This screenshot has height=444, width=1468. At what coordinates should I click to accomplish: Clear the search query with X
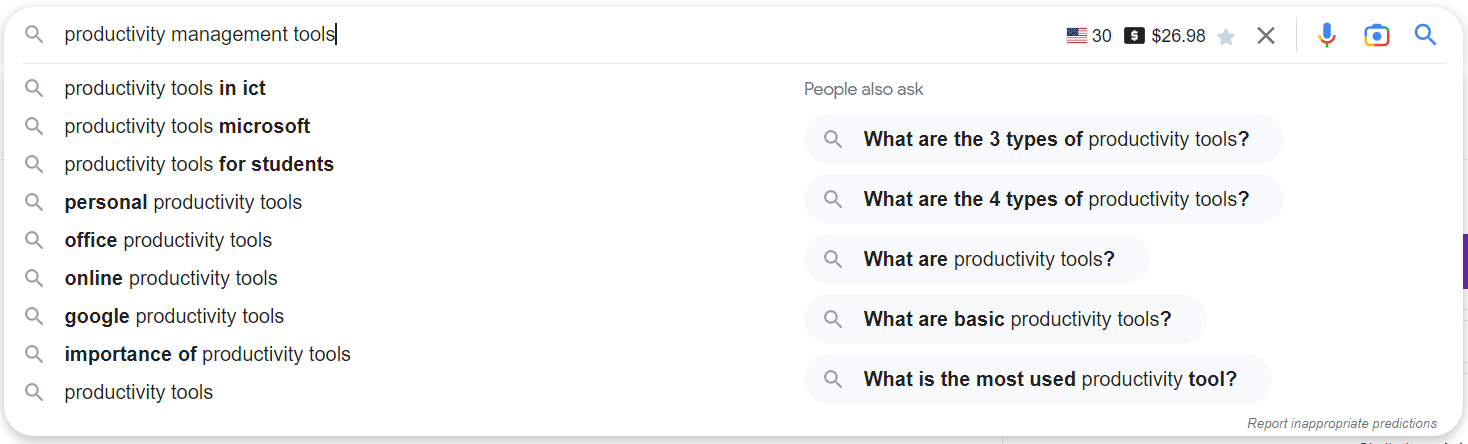1266,36
